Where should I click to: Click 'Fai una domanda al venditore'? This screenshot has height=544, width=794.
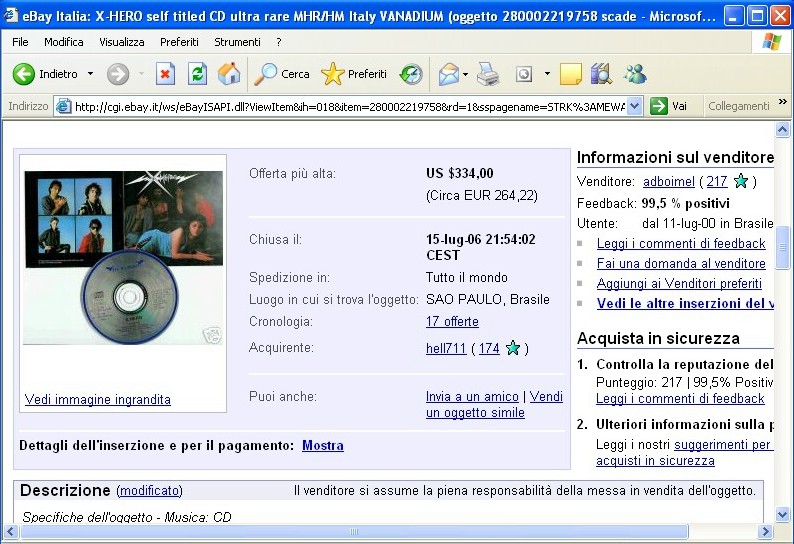(x=681, y=263)
